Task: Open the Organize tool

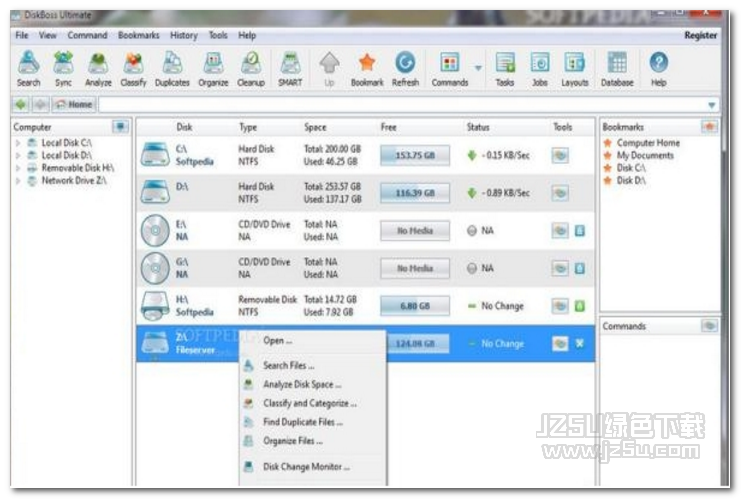Action: [x=213, y=69]
